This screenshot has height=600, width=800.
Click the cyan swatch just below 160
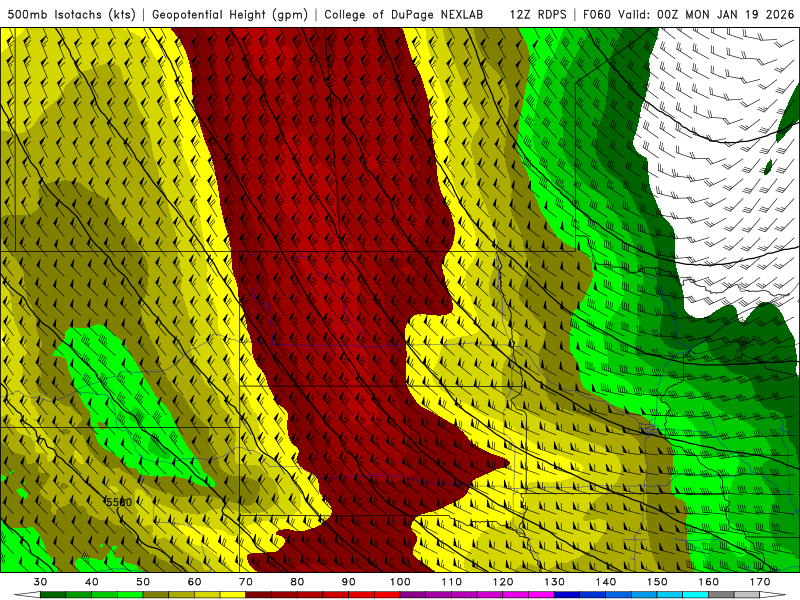click(x=695, y=595)
